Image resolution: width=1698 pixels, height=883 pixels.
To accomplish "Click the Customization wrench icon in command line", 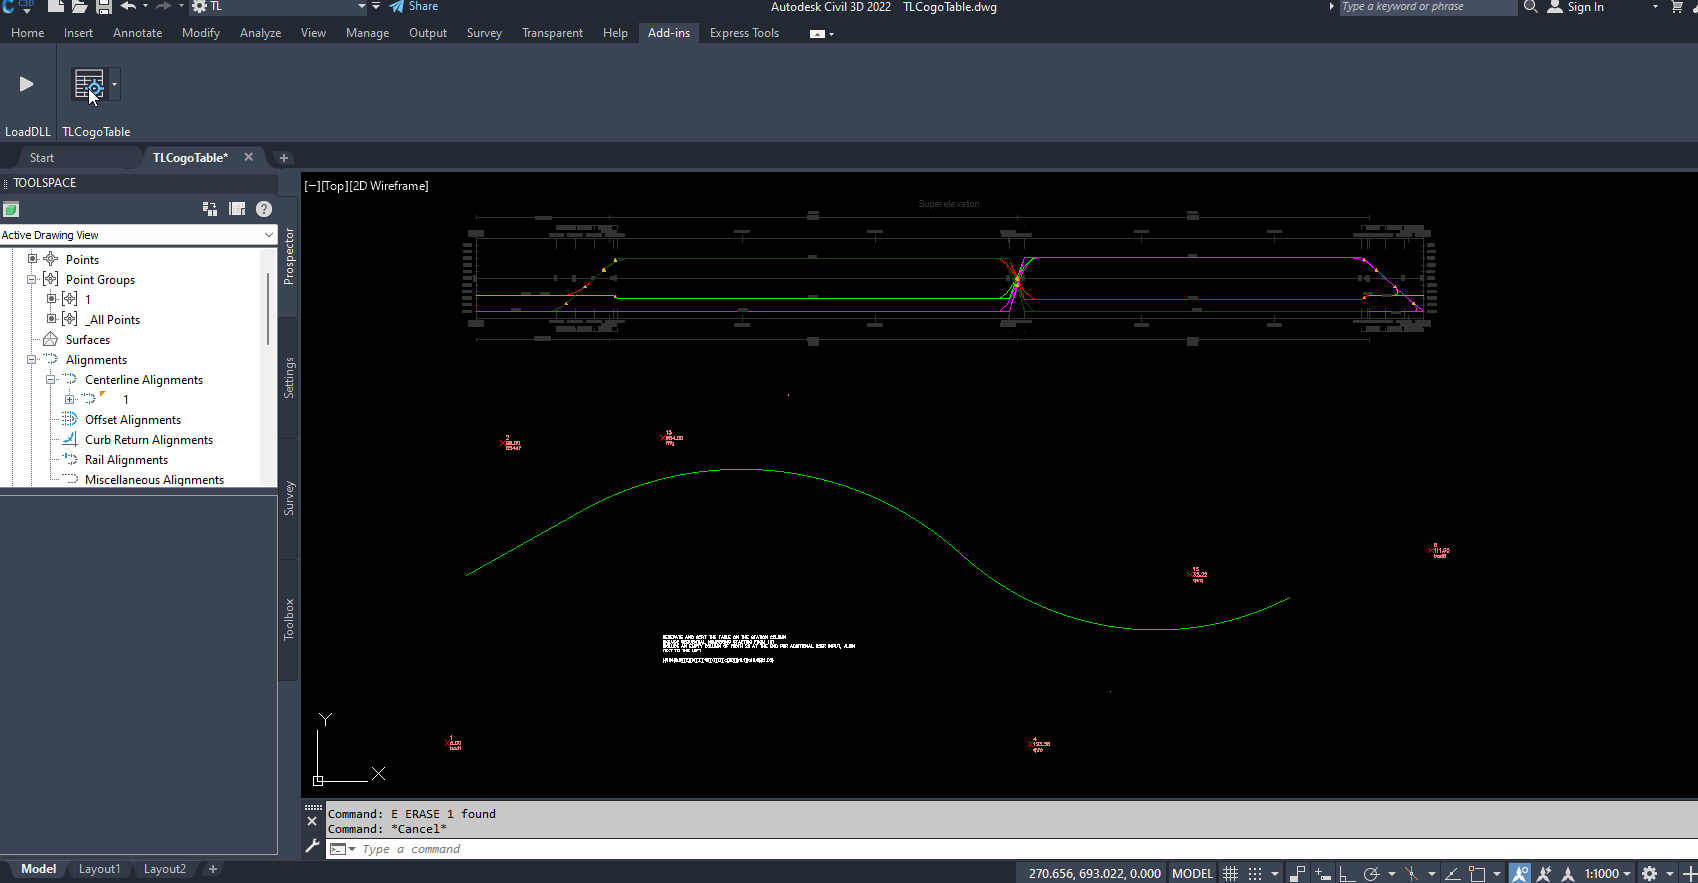I will click(312, 847).
